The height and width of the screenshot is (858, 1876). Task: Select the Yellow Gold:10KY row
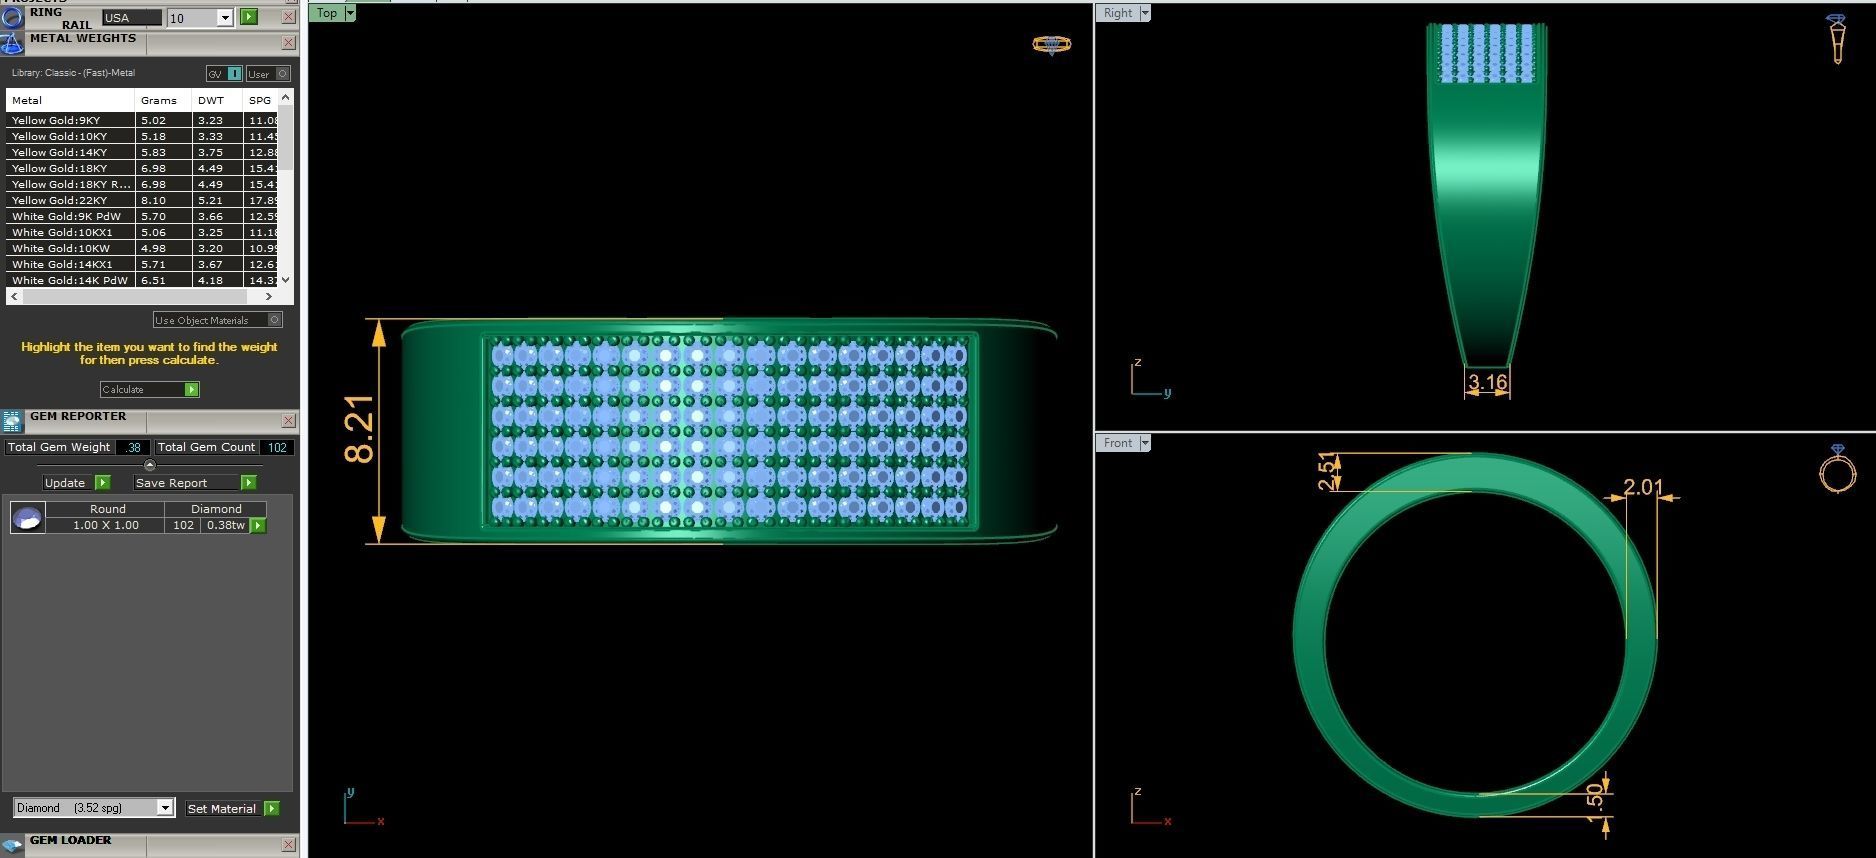142,136
